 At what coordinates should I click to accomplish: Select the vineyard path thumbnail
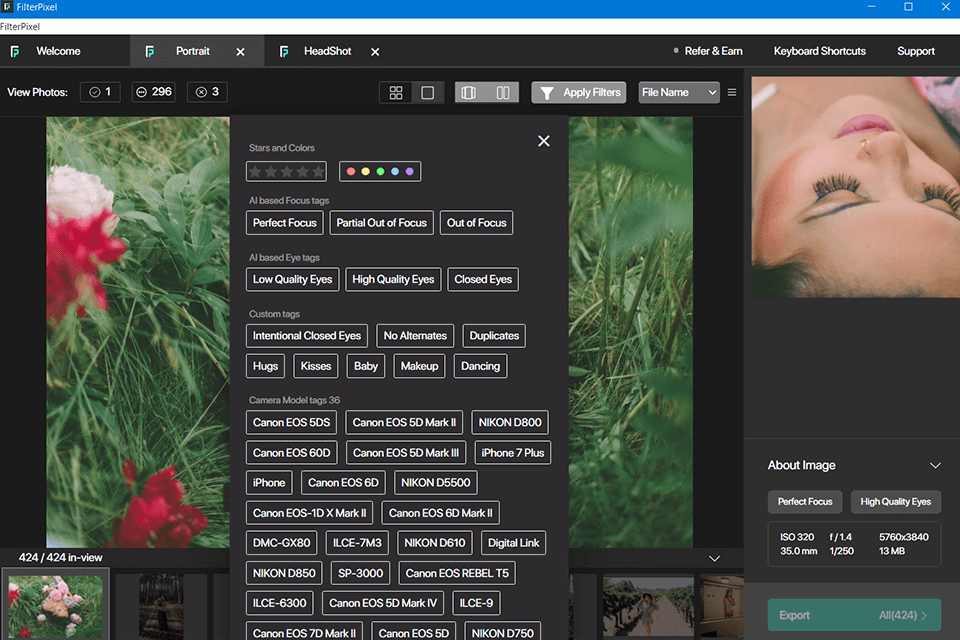648,605
